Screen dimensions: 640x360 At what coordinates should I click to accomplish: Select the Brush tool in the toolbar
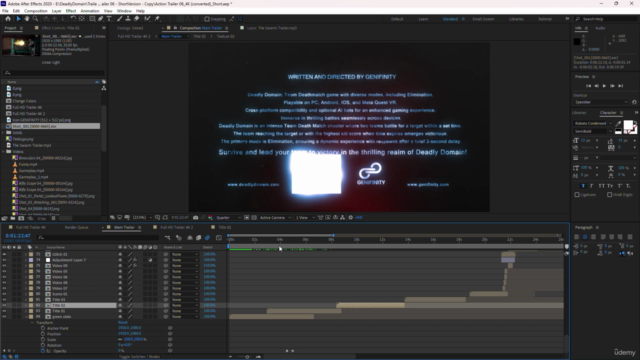click(x=120, y=19)
